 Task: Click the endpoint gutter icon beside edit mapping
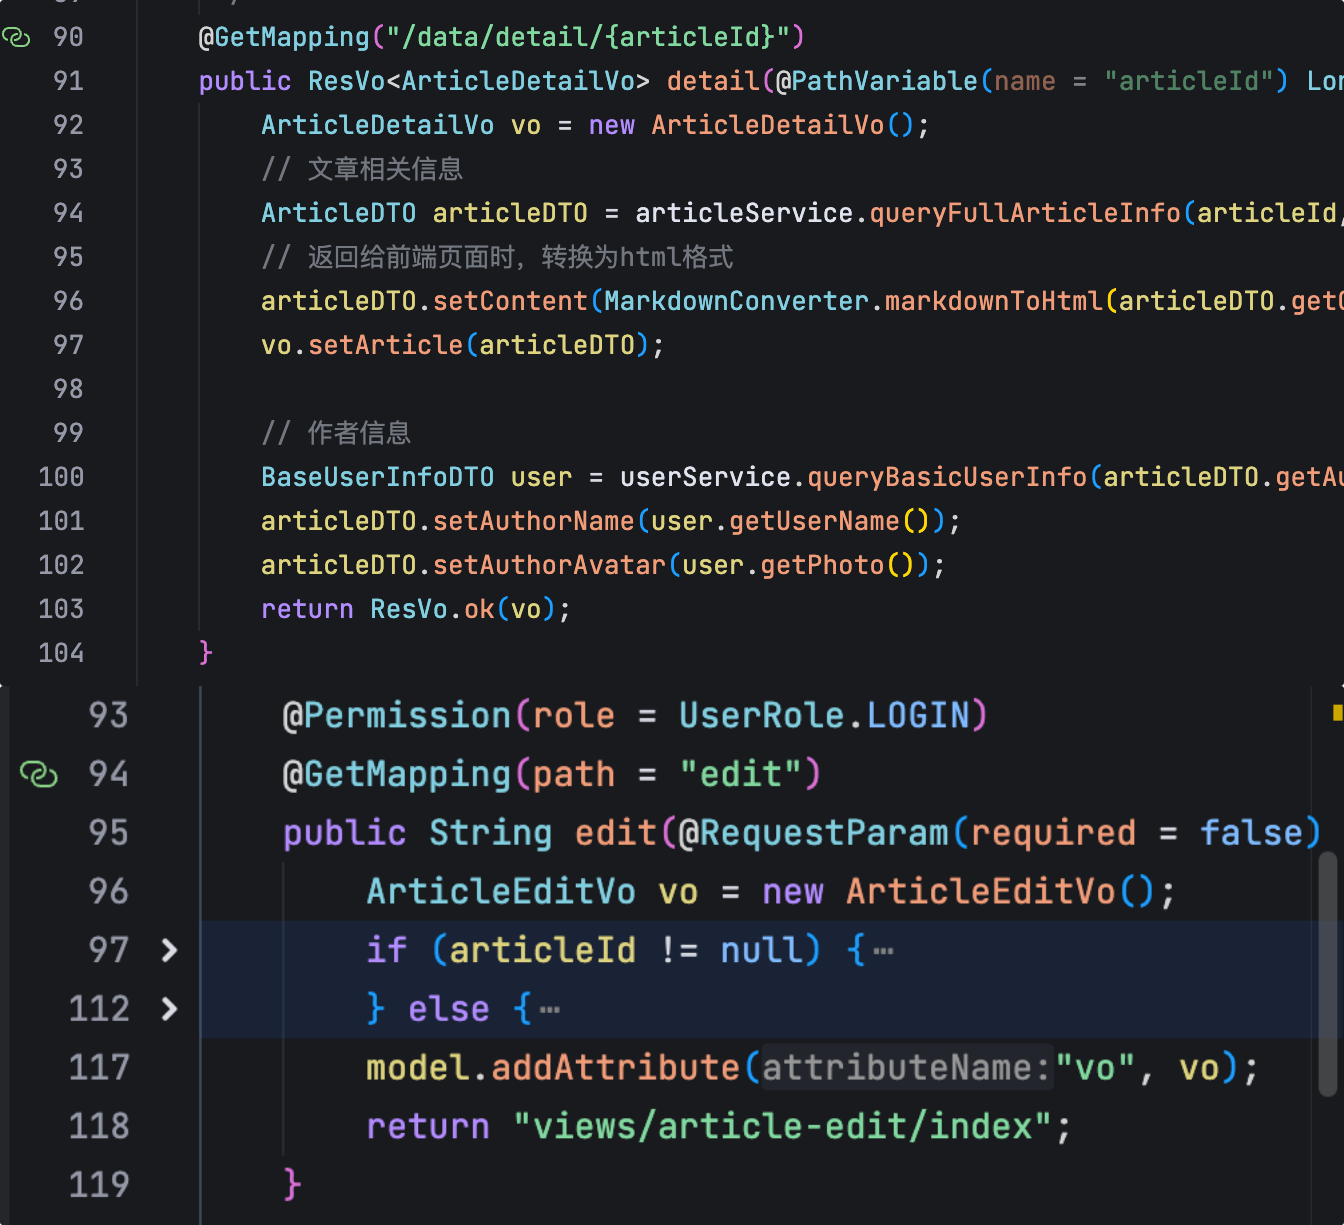click(39, 774)
